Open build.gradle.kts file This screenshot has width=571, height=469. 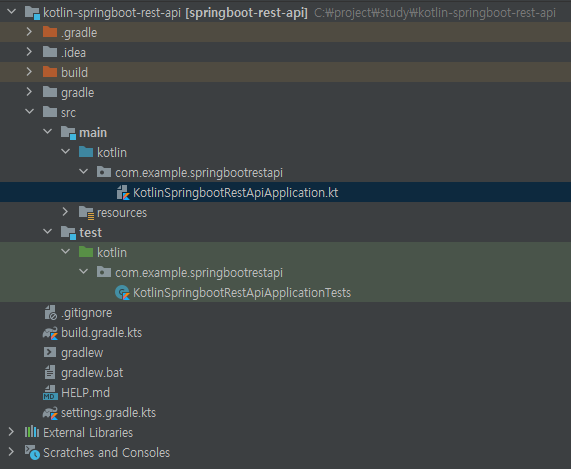click(101, 333)
